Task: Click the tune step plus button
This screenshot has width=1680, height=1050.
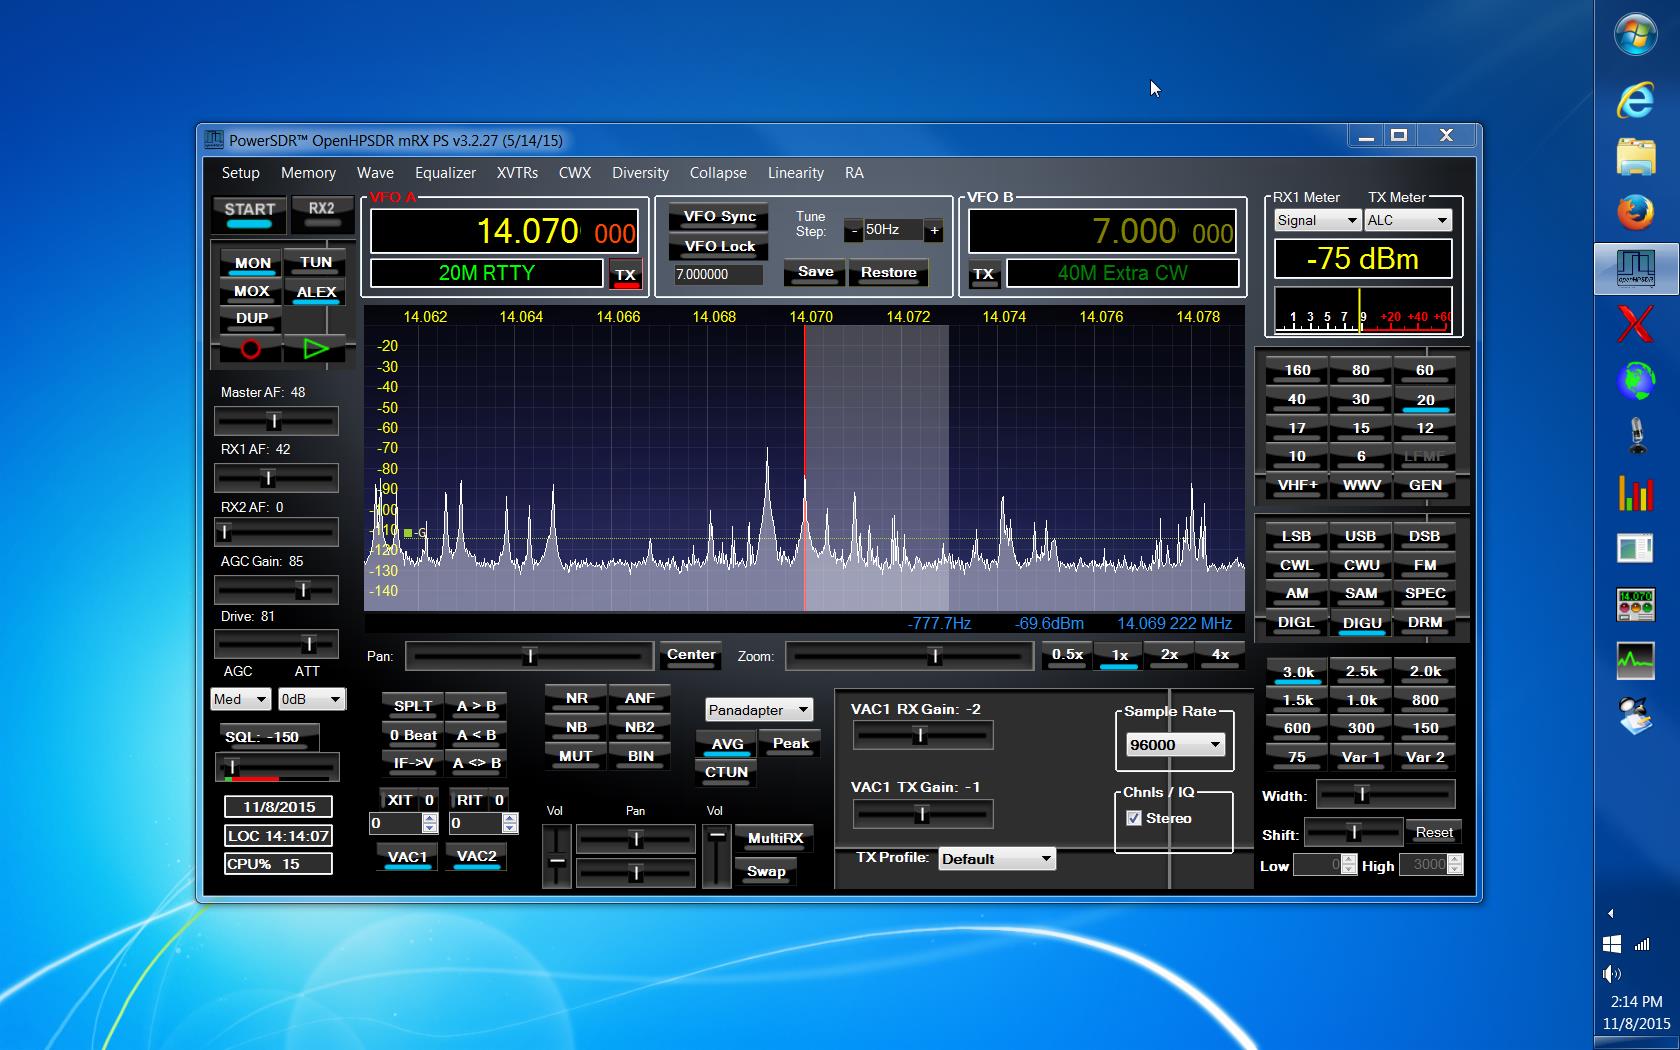Action: (x=934, y=230)
